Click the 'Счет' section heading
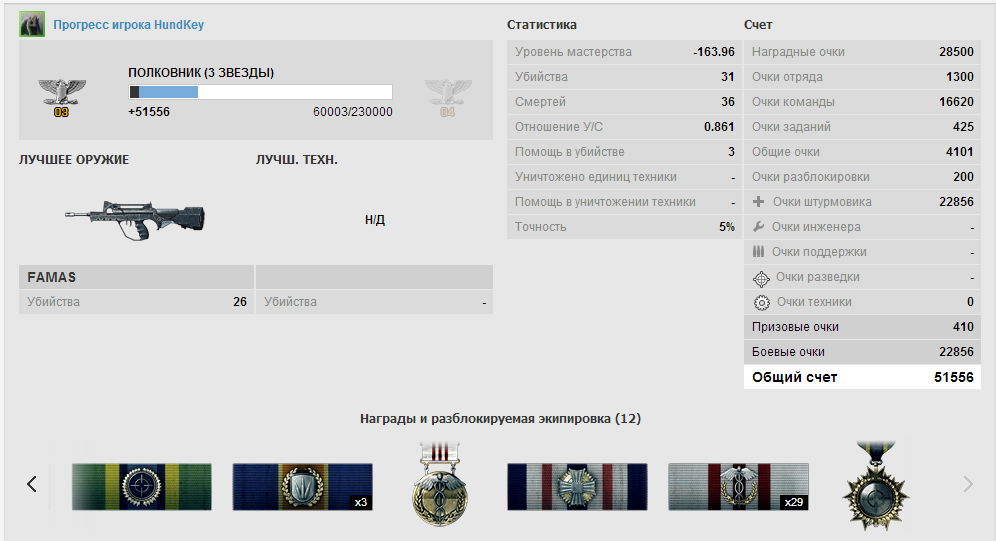Image resolution: width=996 pixels, height=541 pixels. (x=758, y=25)
